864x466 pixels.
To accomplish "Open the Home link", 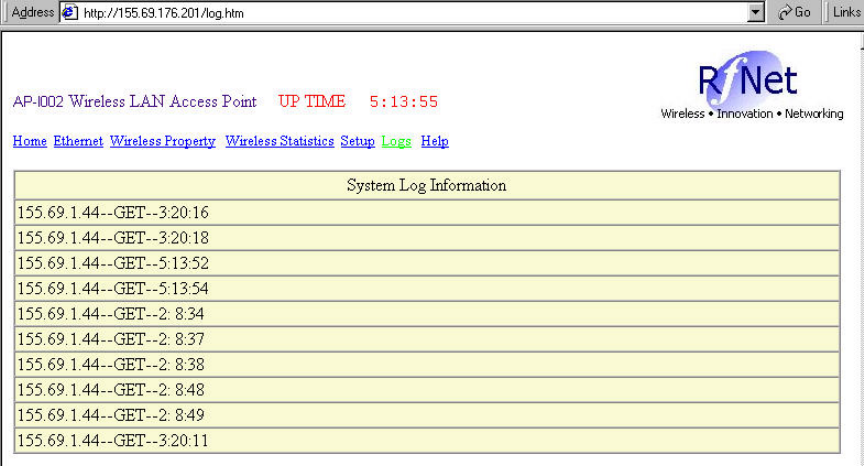I will [30, 141].
